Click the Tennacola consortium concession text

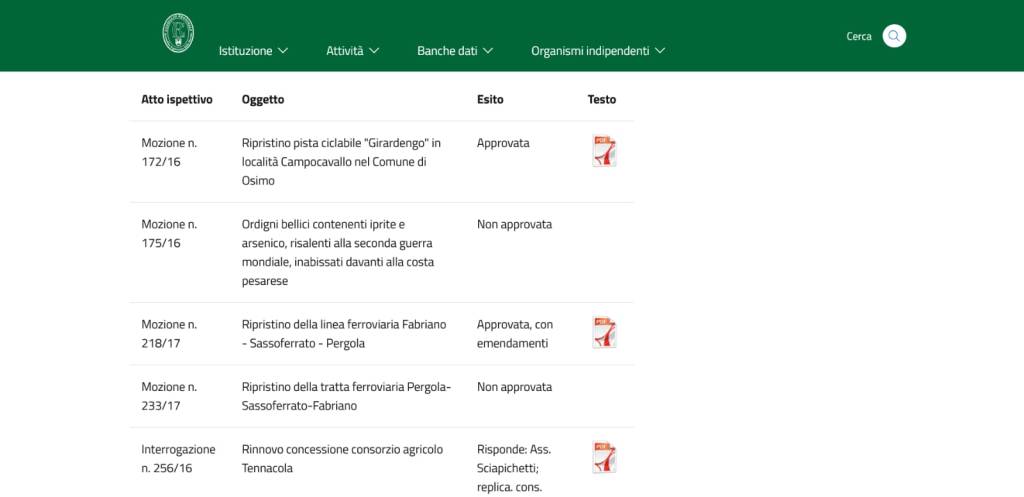click(342, 458)
